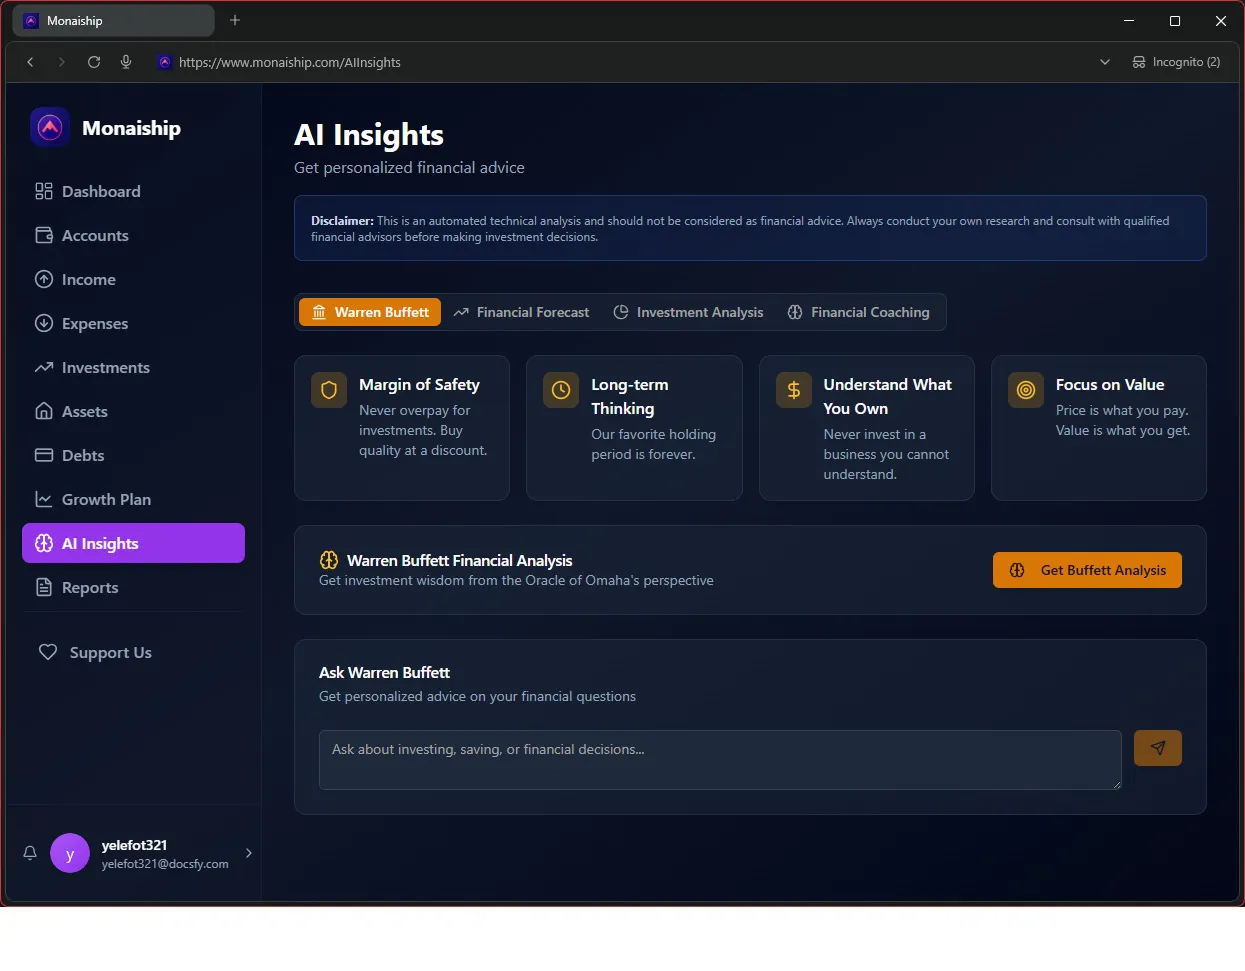Click the Income up-arrow icon
1245x971 pixels.
pyautogui.click(x=44, y=279)
